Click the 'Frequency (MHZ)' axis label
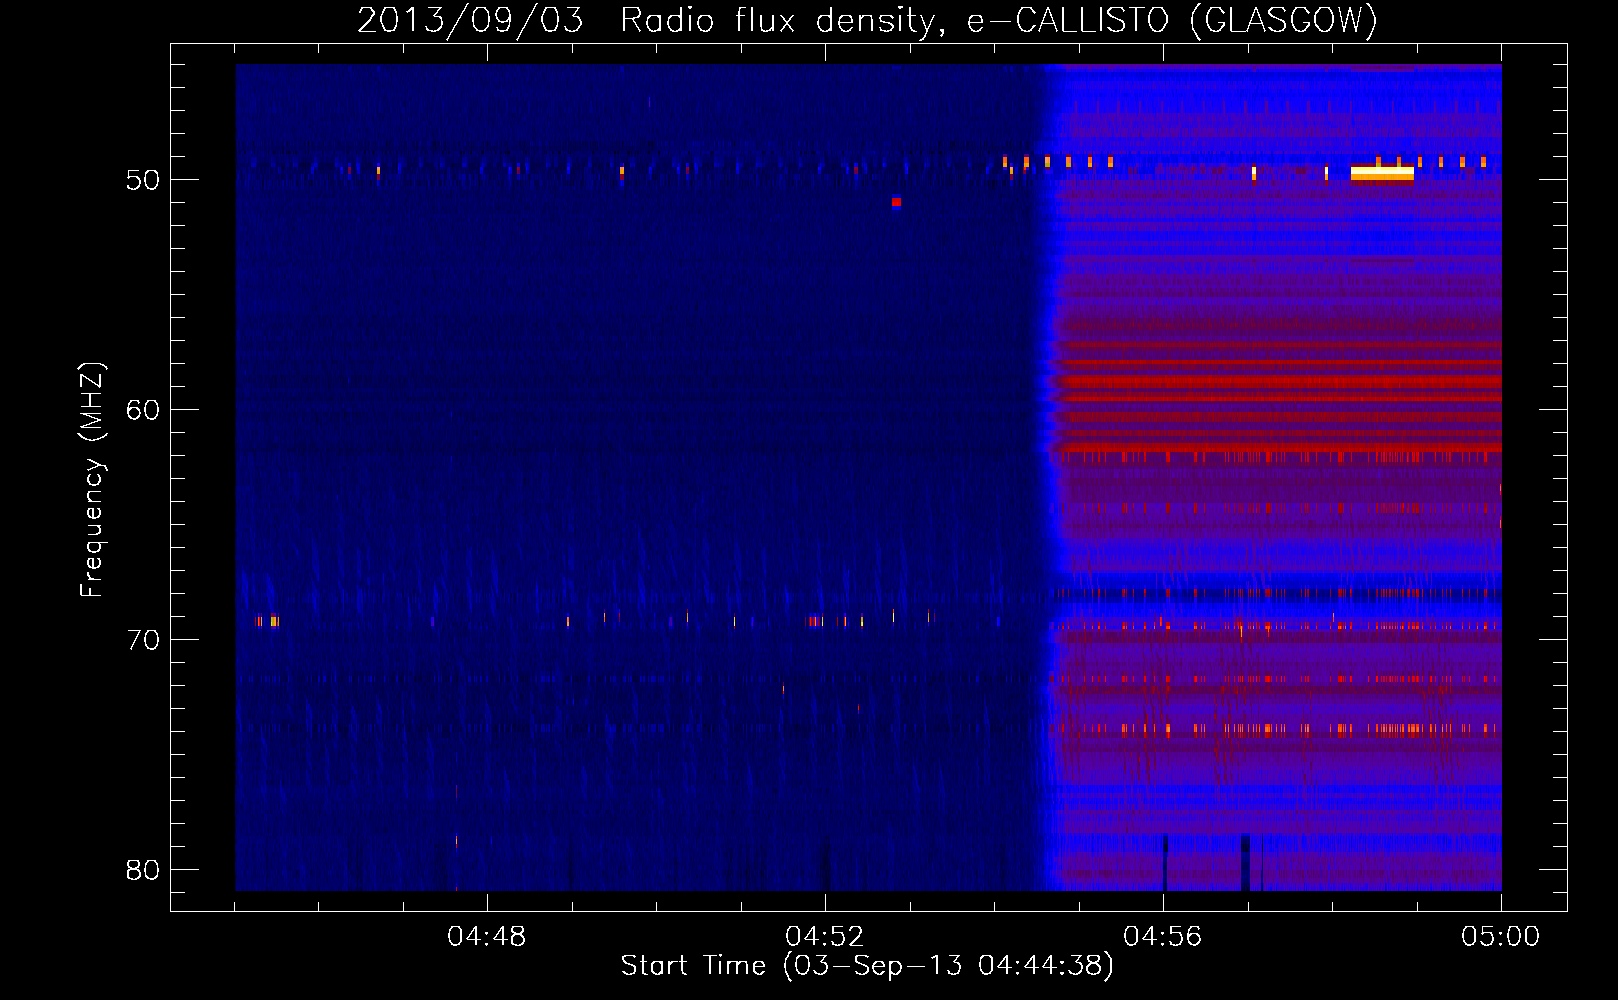Screen dimensions: 1618x1000 pos(92,480)
